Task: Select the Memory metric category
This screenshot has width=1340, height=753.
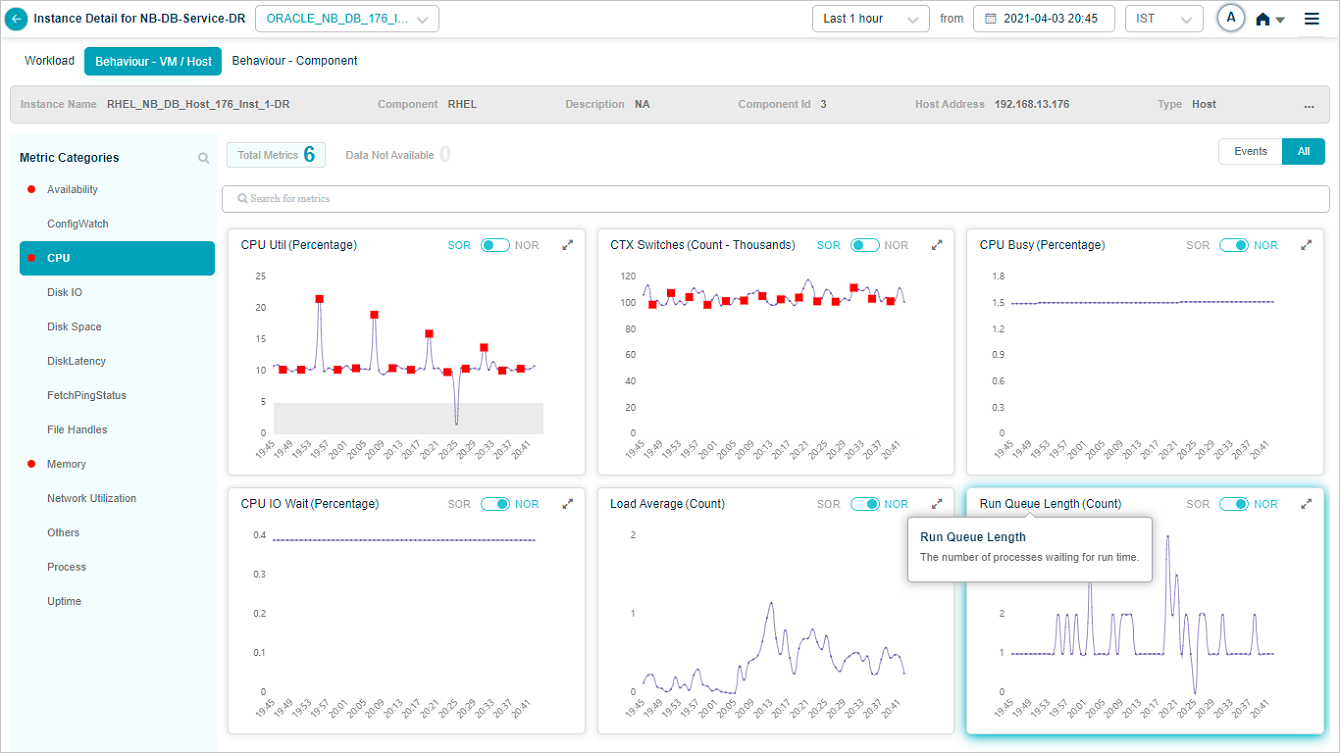Action: (66, 464)
